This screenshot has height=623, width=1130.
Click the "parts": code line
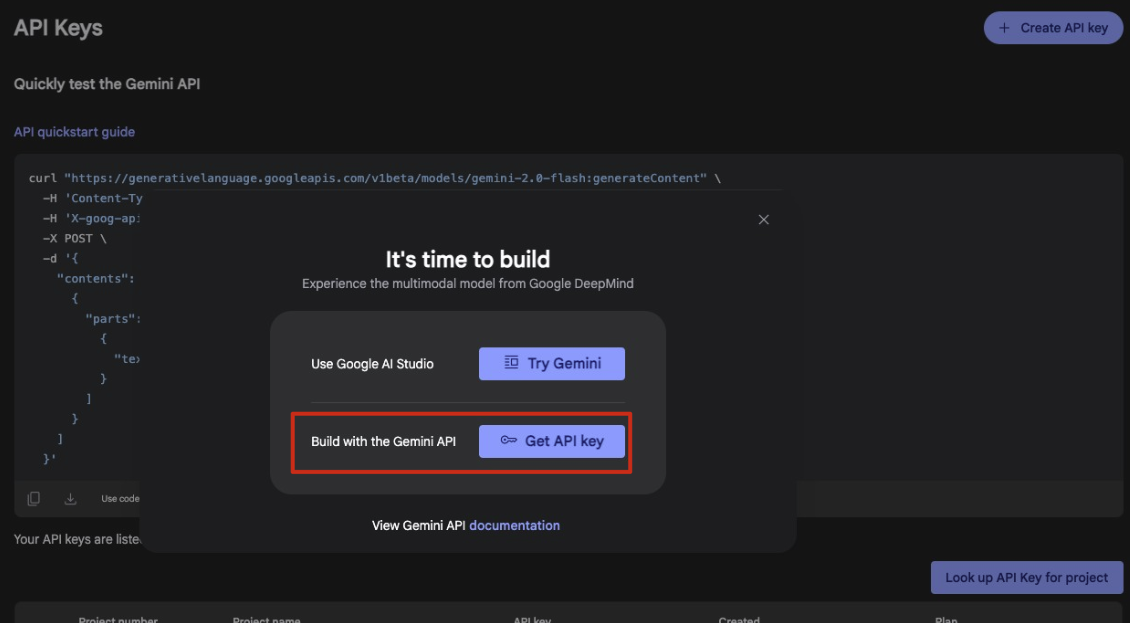point(112,319)
